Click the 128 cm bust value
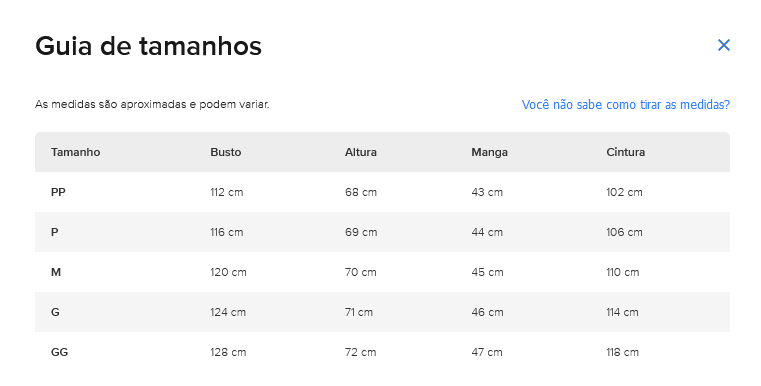 [x=228, y=352]
